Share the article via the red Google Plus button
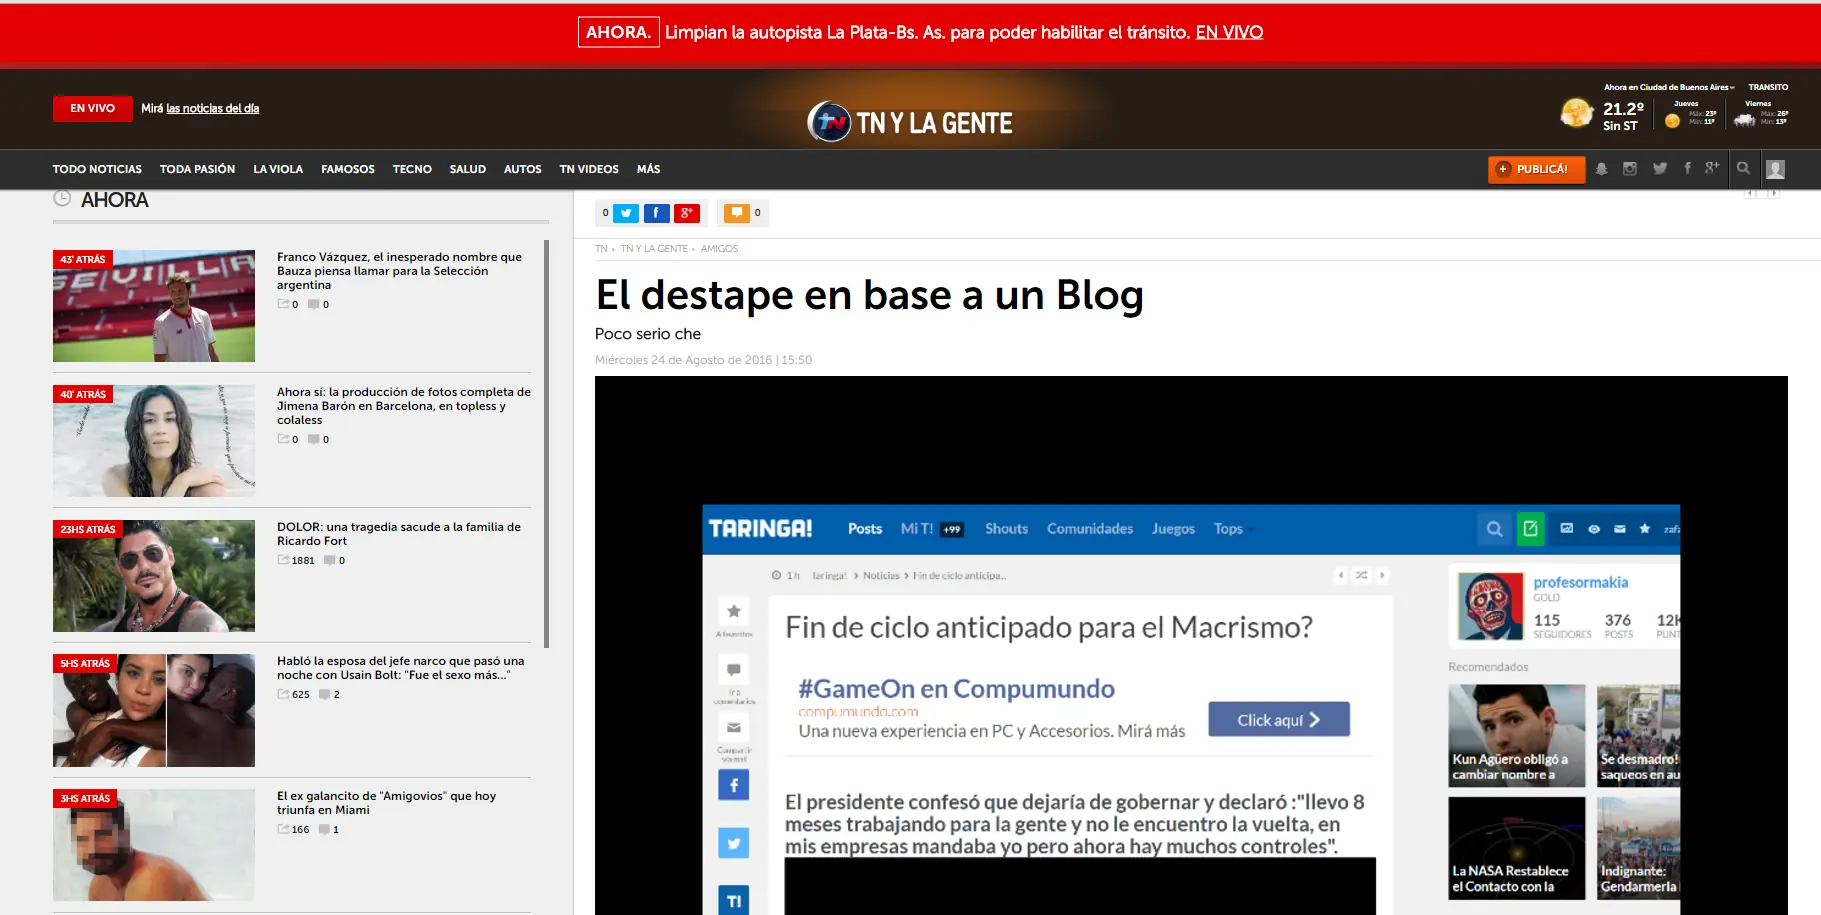1821x915 pixels. point(687,213)
